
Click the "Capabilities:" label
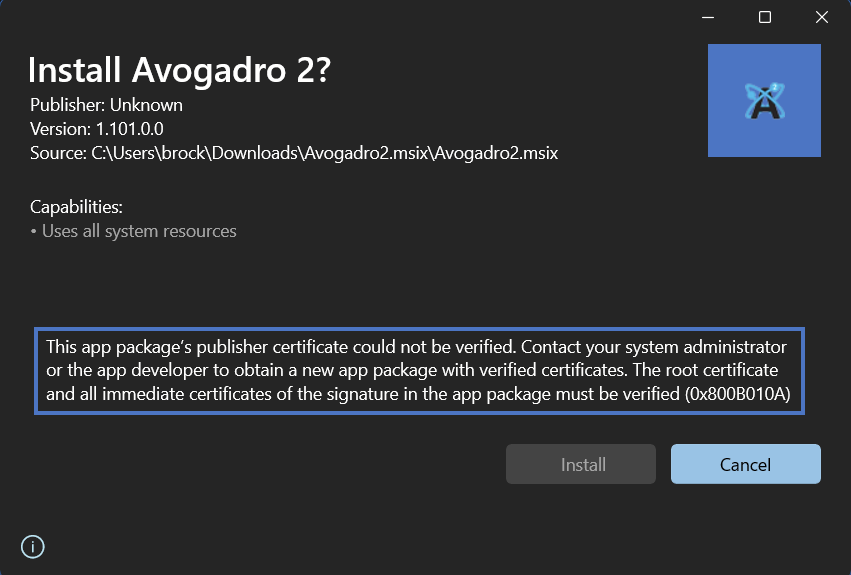[x=76, y=207]
